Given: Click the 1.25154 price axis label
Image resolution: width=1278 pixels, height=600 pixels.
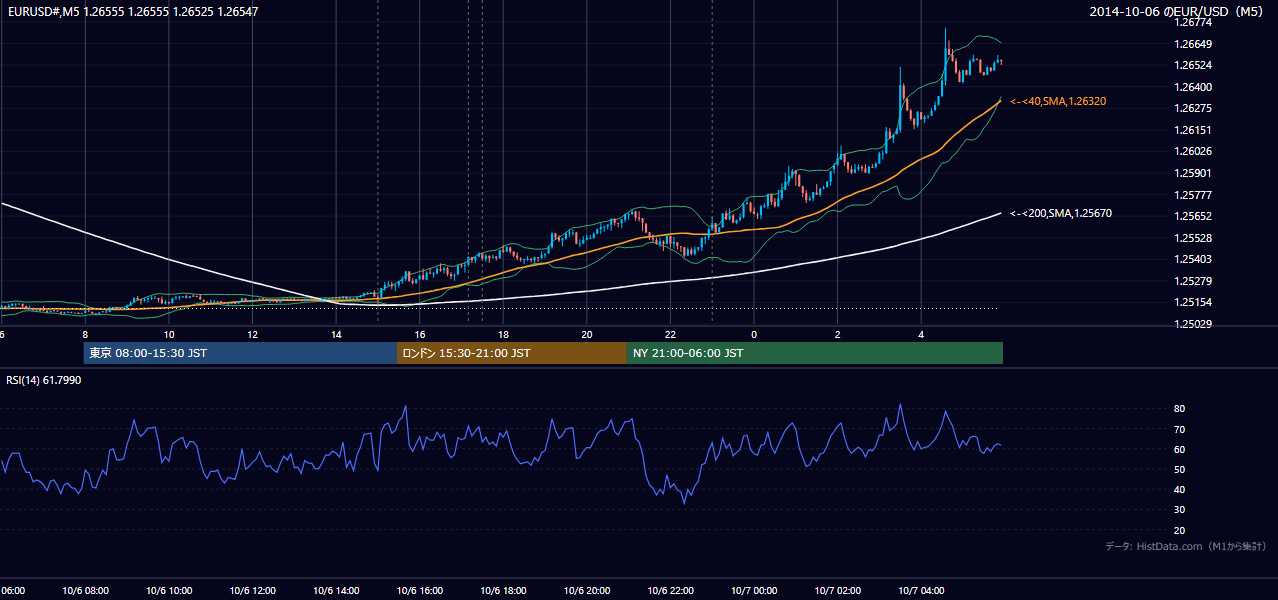Looking at the screenshot, I should (x=1193, y=302).
